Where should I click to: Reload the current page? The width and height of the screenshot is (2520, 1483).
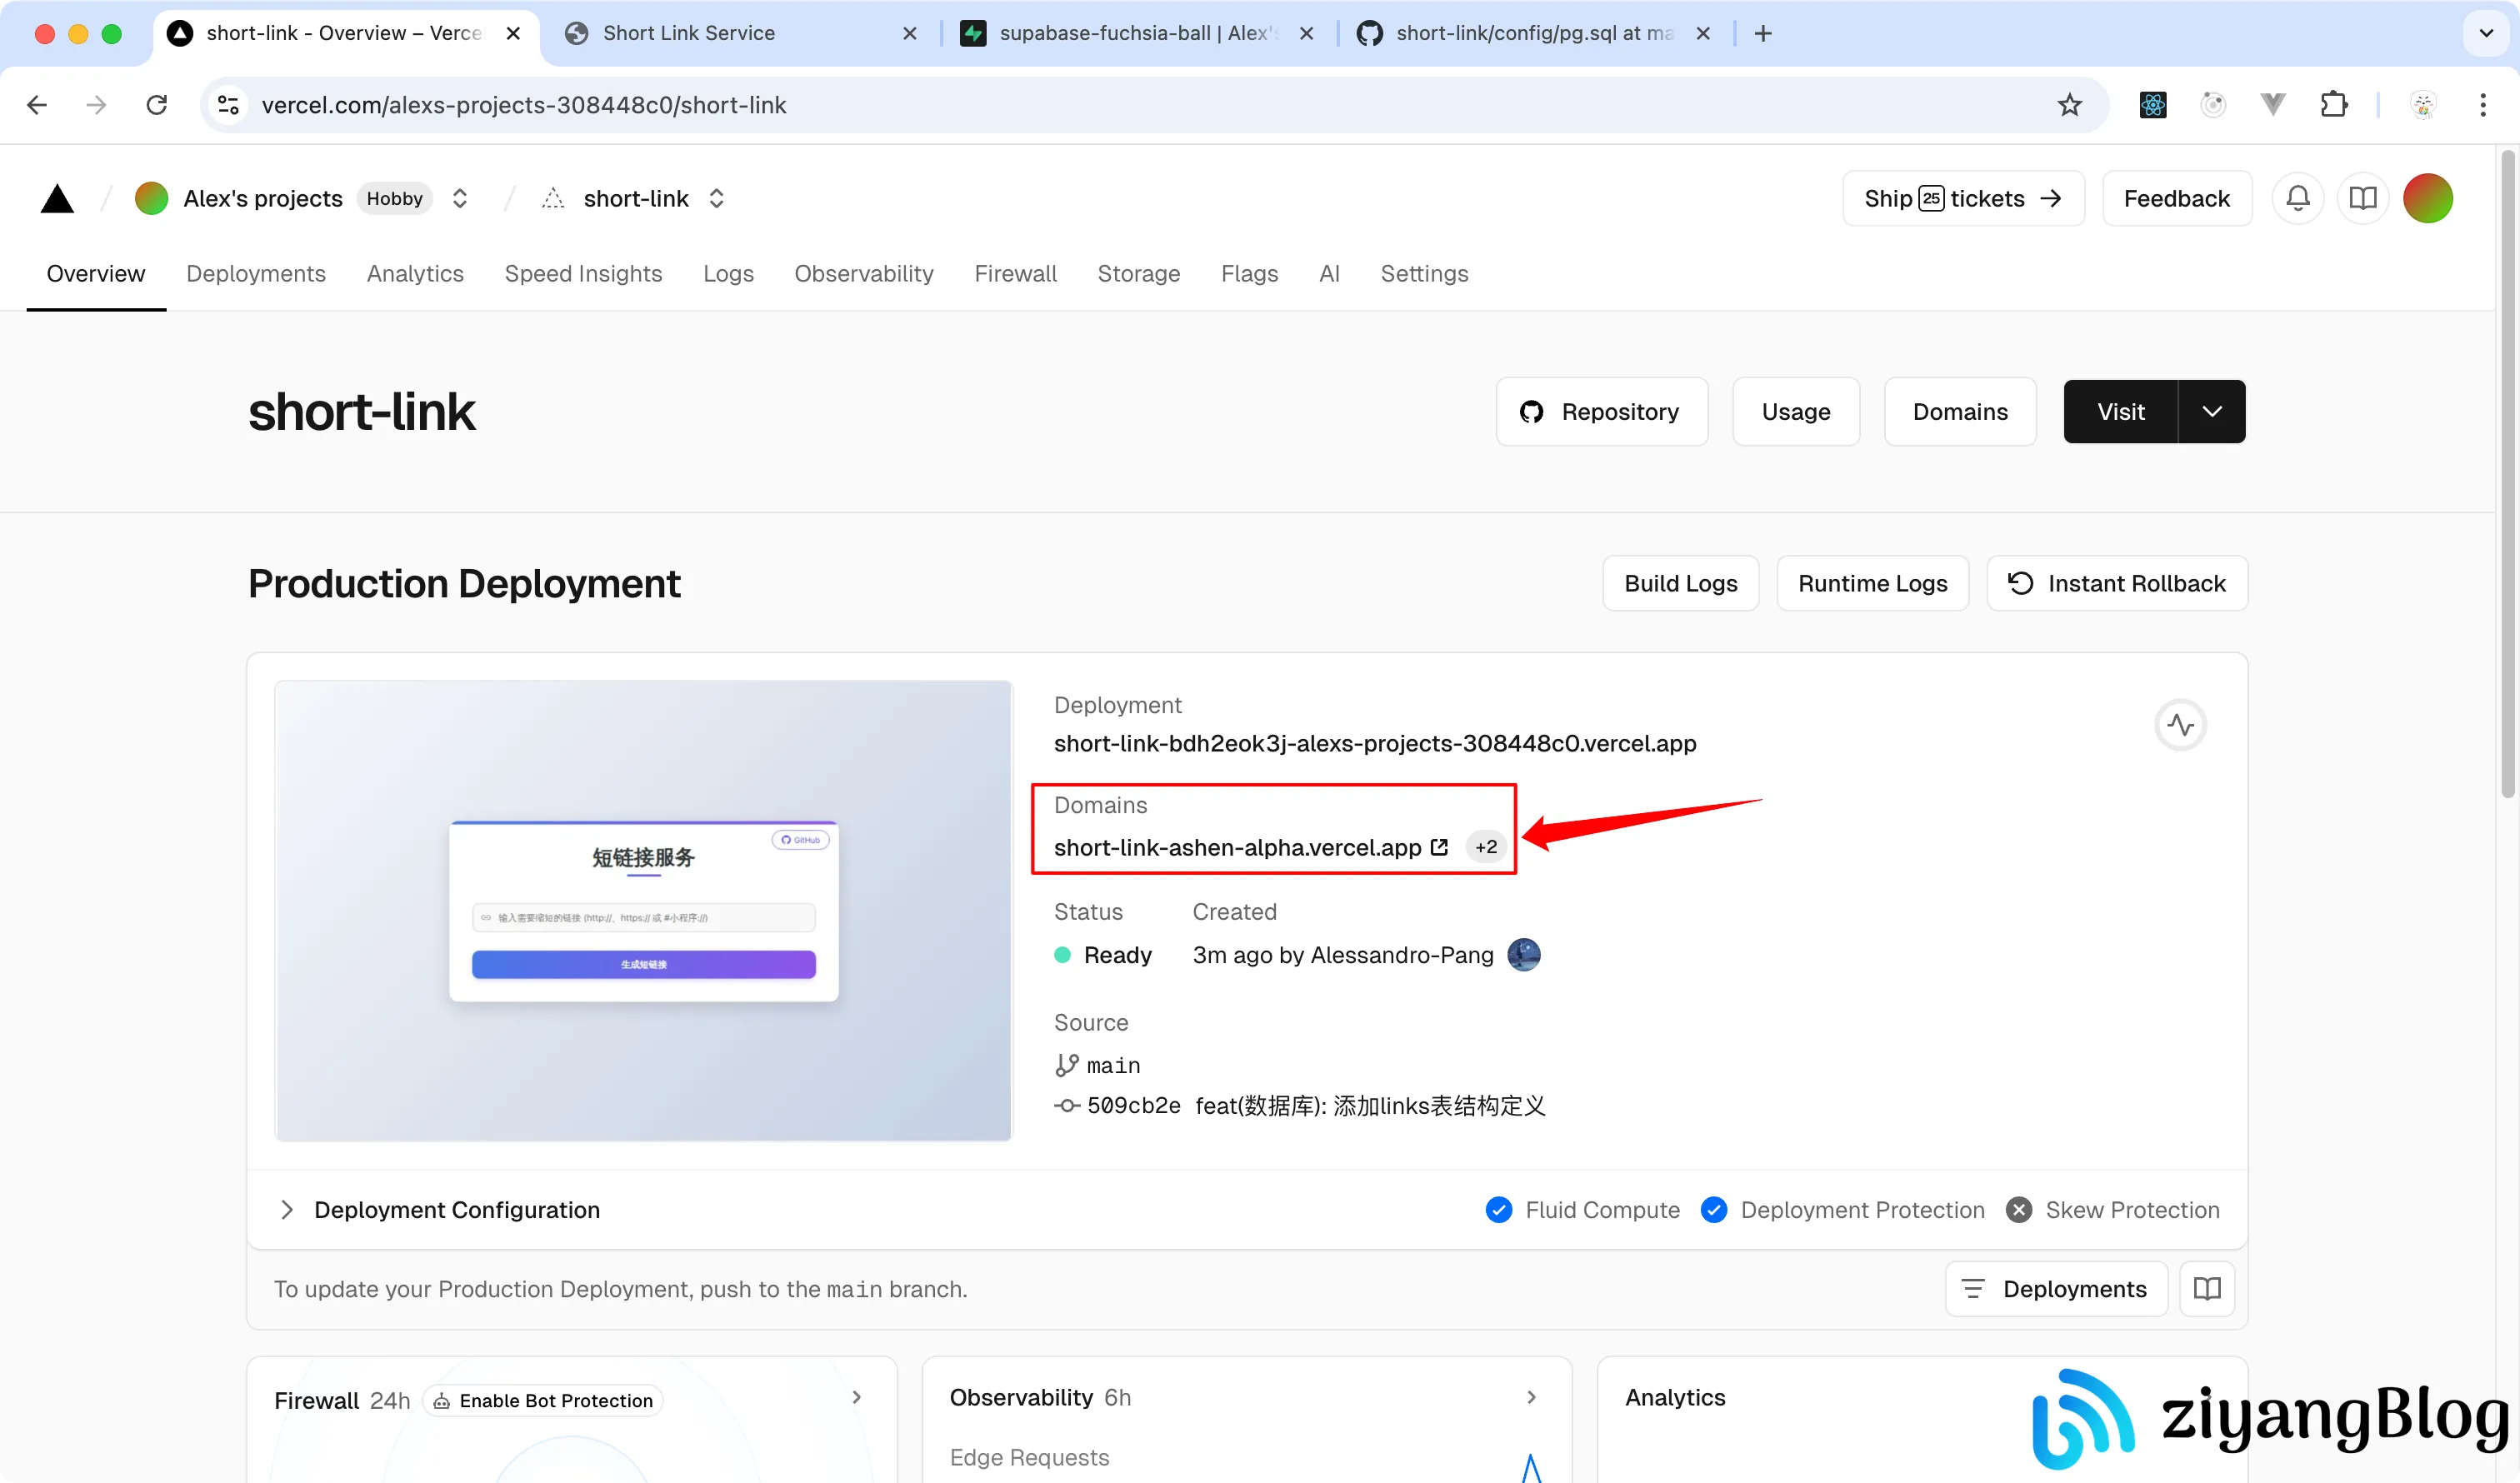coord(157,105)
